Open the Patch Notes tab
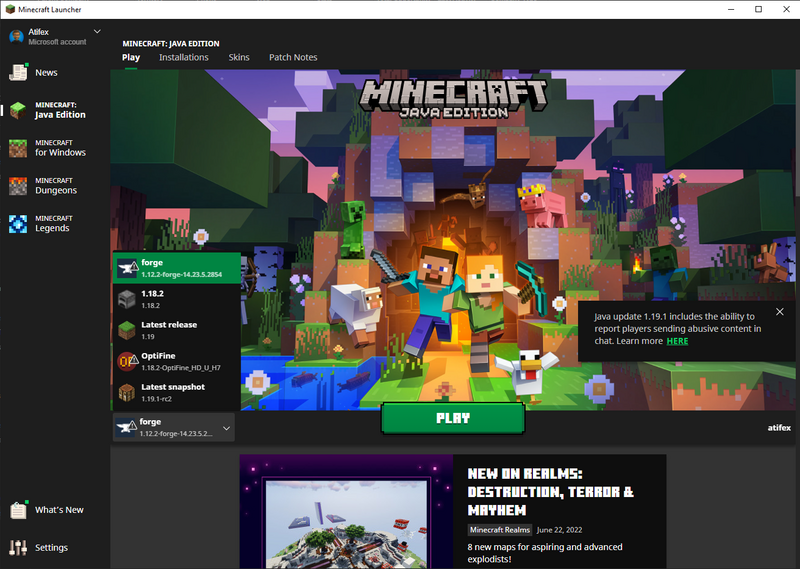The height and width of the screenshot is (569, 800). click(293, 57)
